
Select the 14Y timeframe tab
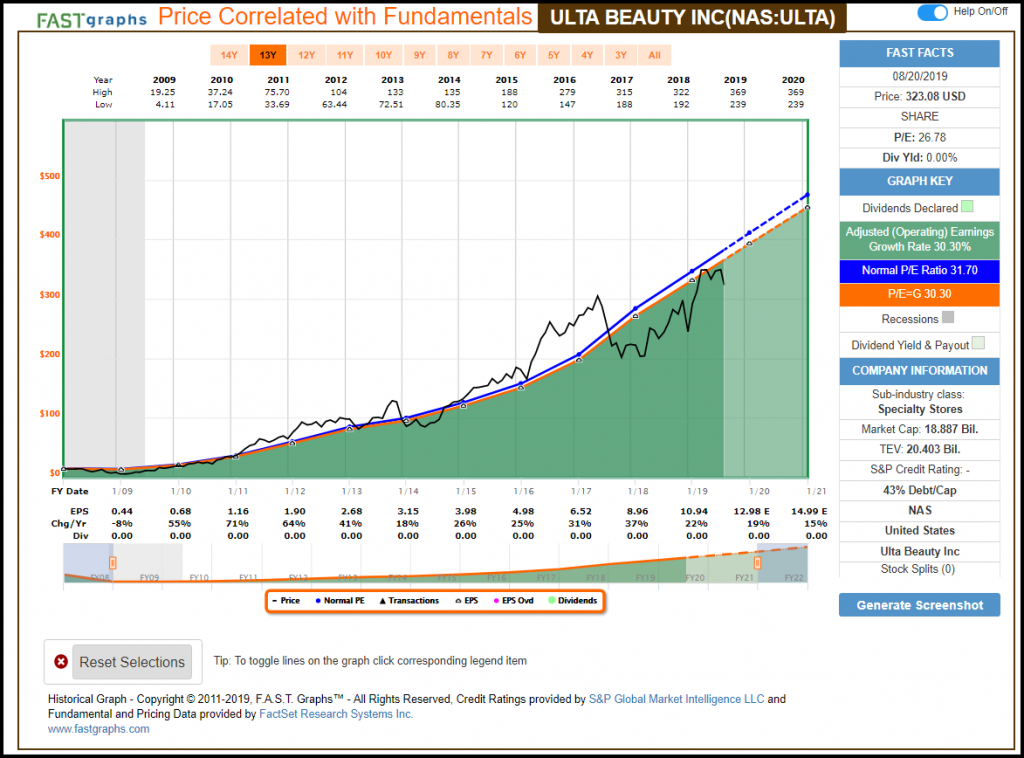coord(229,55)
